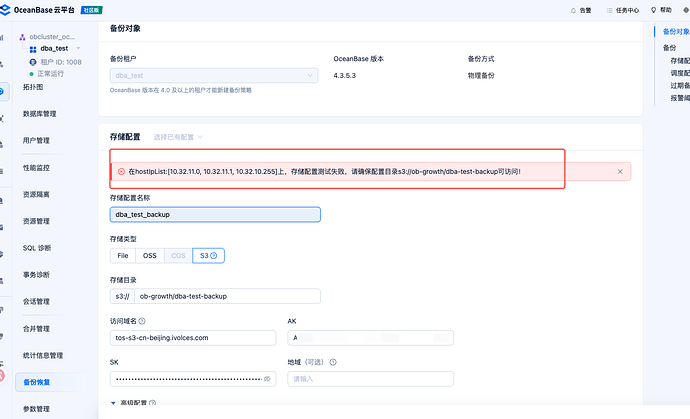
Task: Select File storage type
Action: pos(123,256)
